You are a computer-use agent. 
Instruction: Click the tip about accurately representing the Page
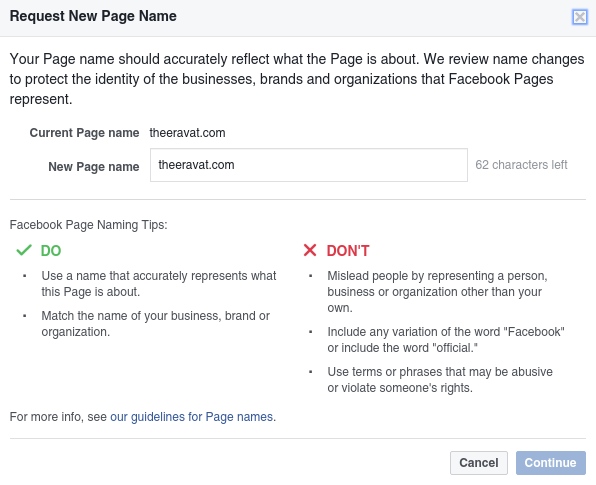(x=159, y=284)
